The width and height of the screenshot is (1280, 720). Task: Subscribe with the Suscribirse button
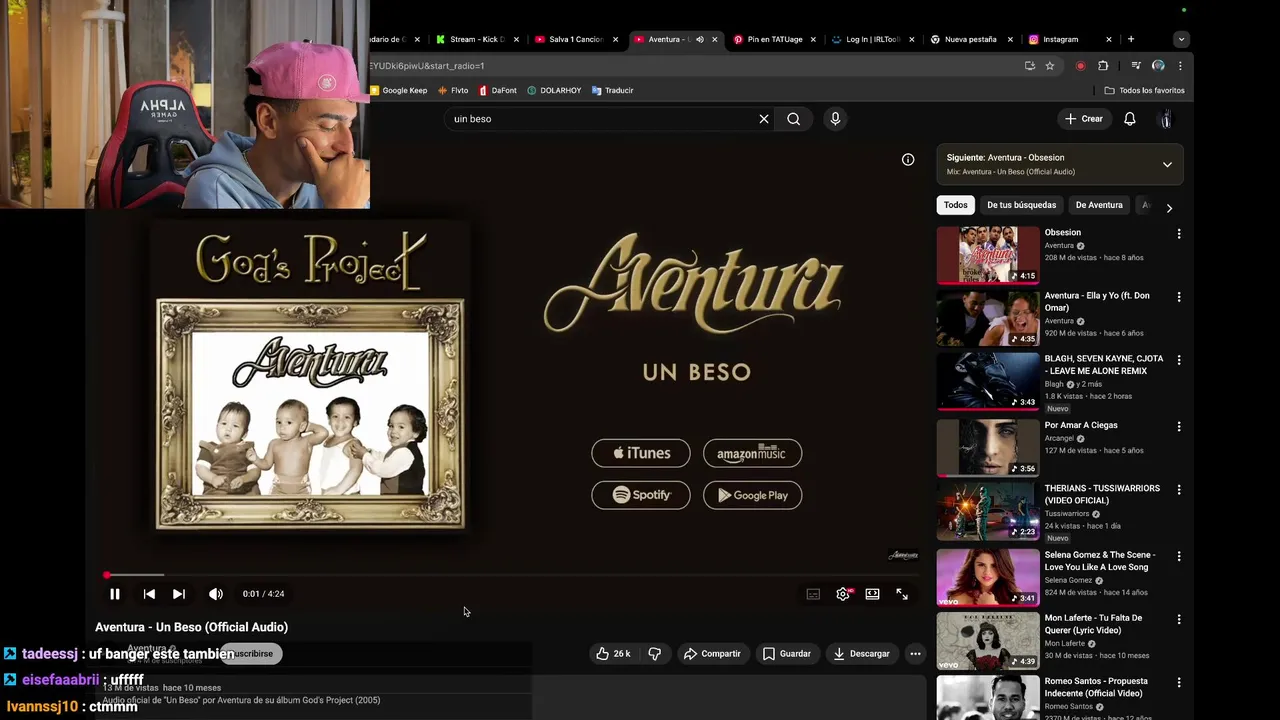coord(252,654)
